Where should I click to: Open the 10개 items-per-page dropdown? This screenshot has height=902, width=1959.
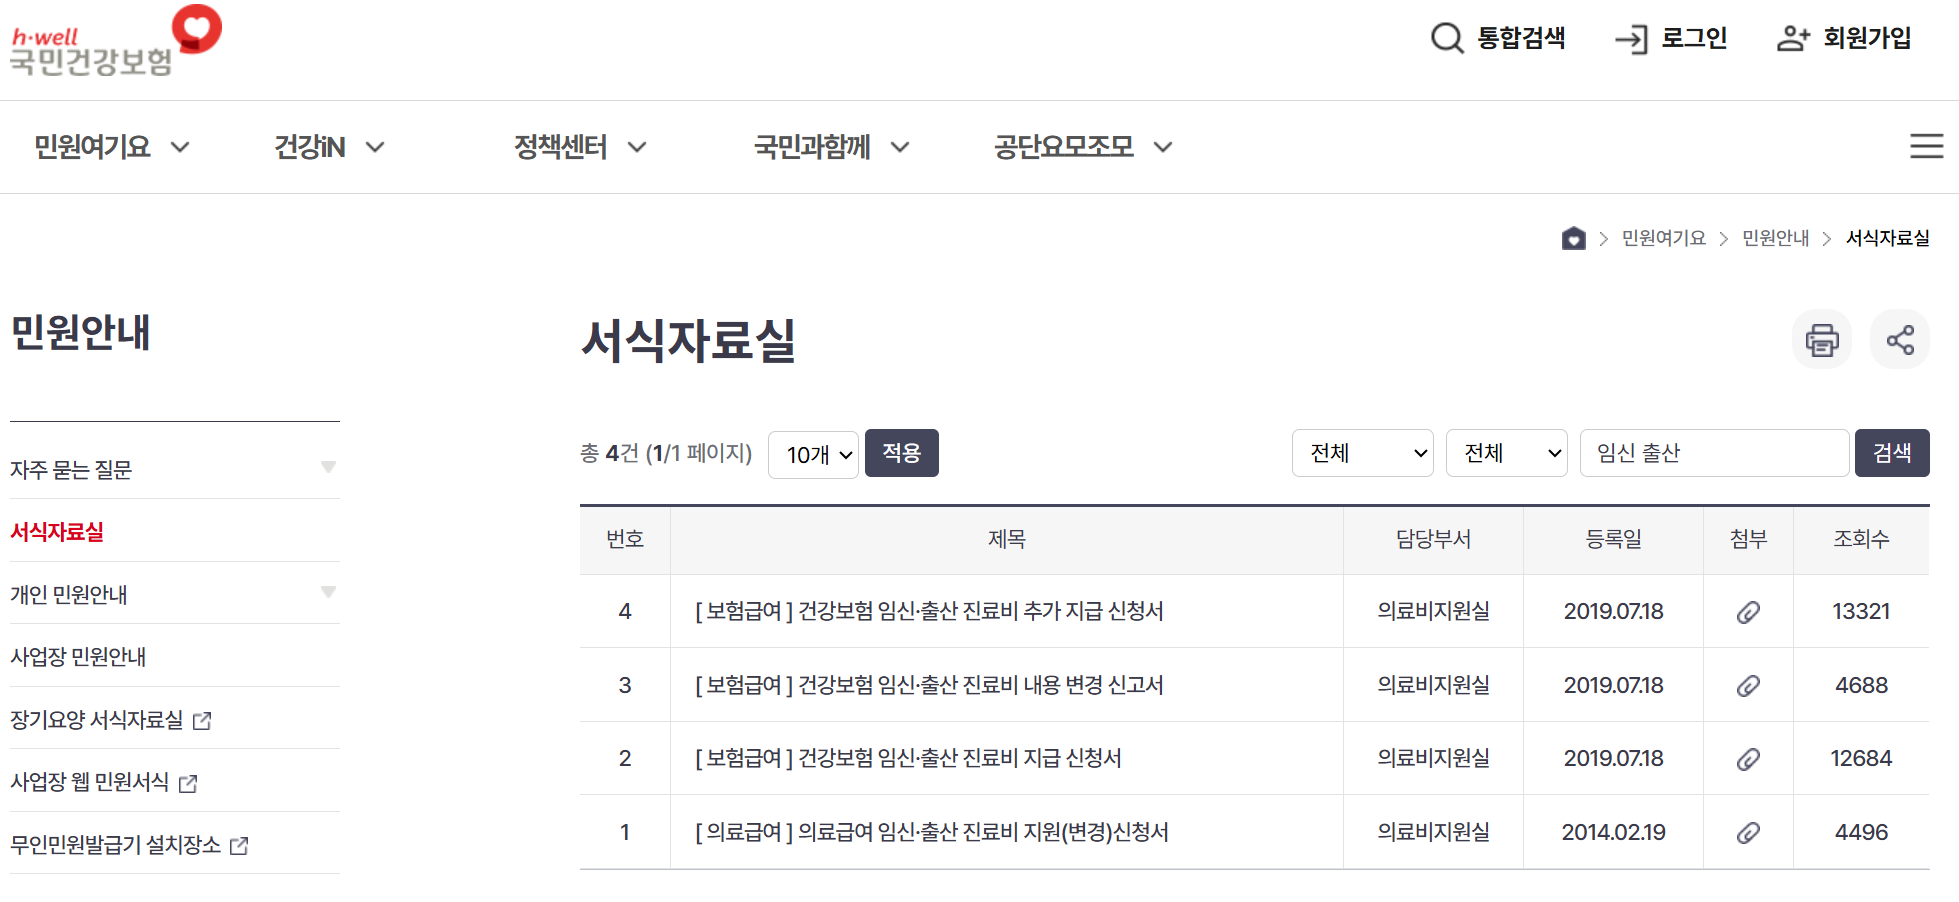(813, 453)
